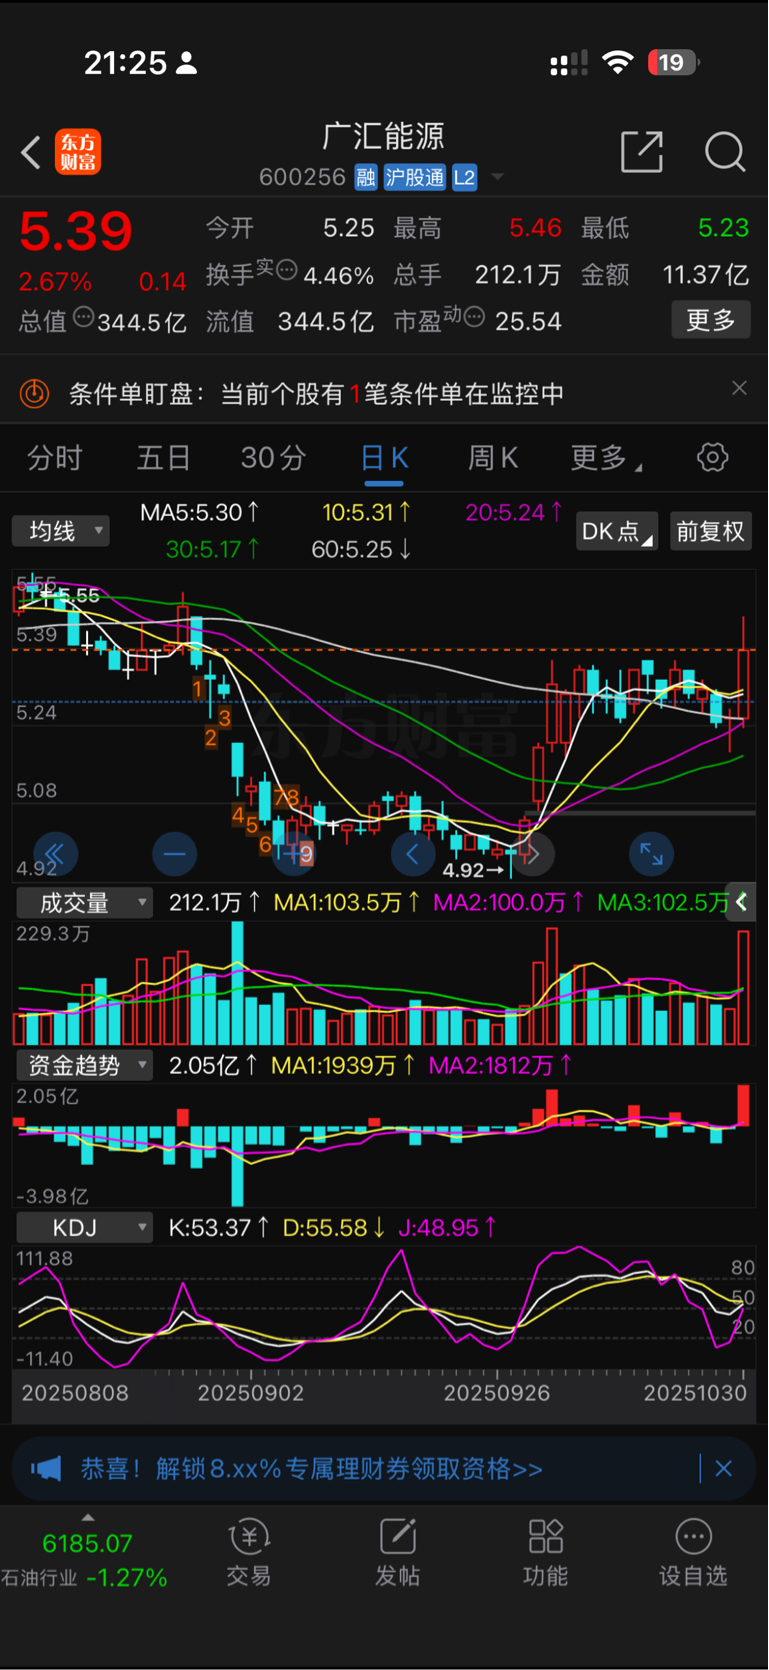
Task: Switch to 周K chart tab
Action: click(493, 458)
